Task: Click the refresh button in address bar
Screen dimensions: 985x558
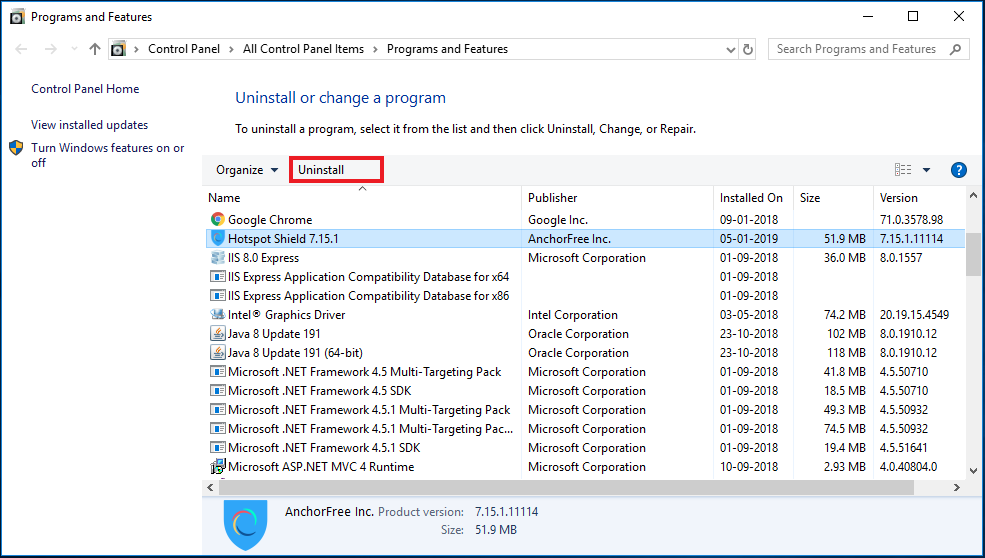Action: point(748,49)
